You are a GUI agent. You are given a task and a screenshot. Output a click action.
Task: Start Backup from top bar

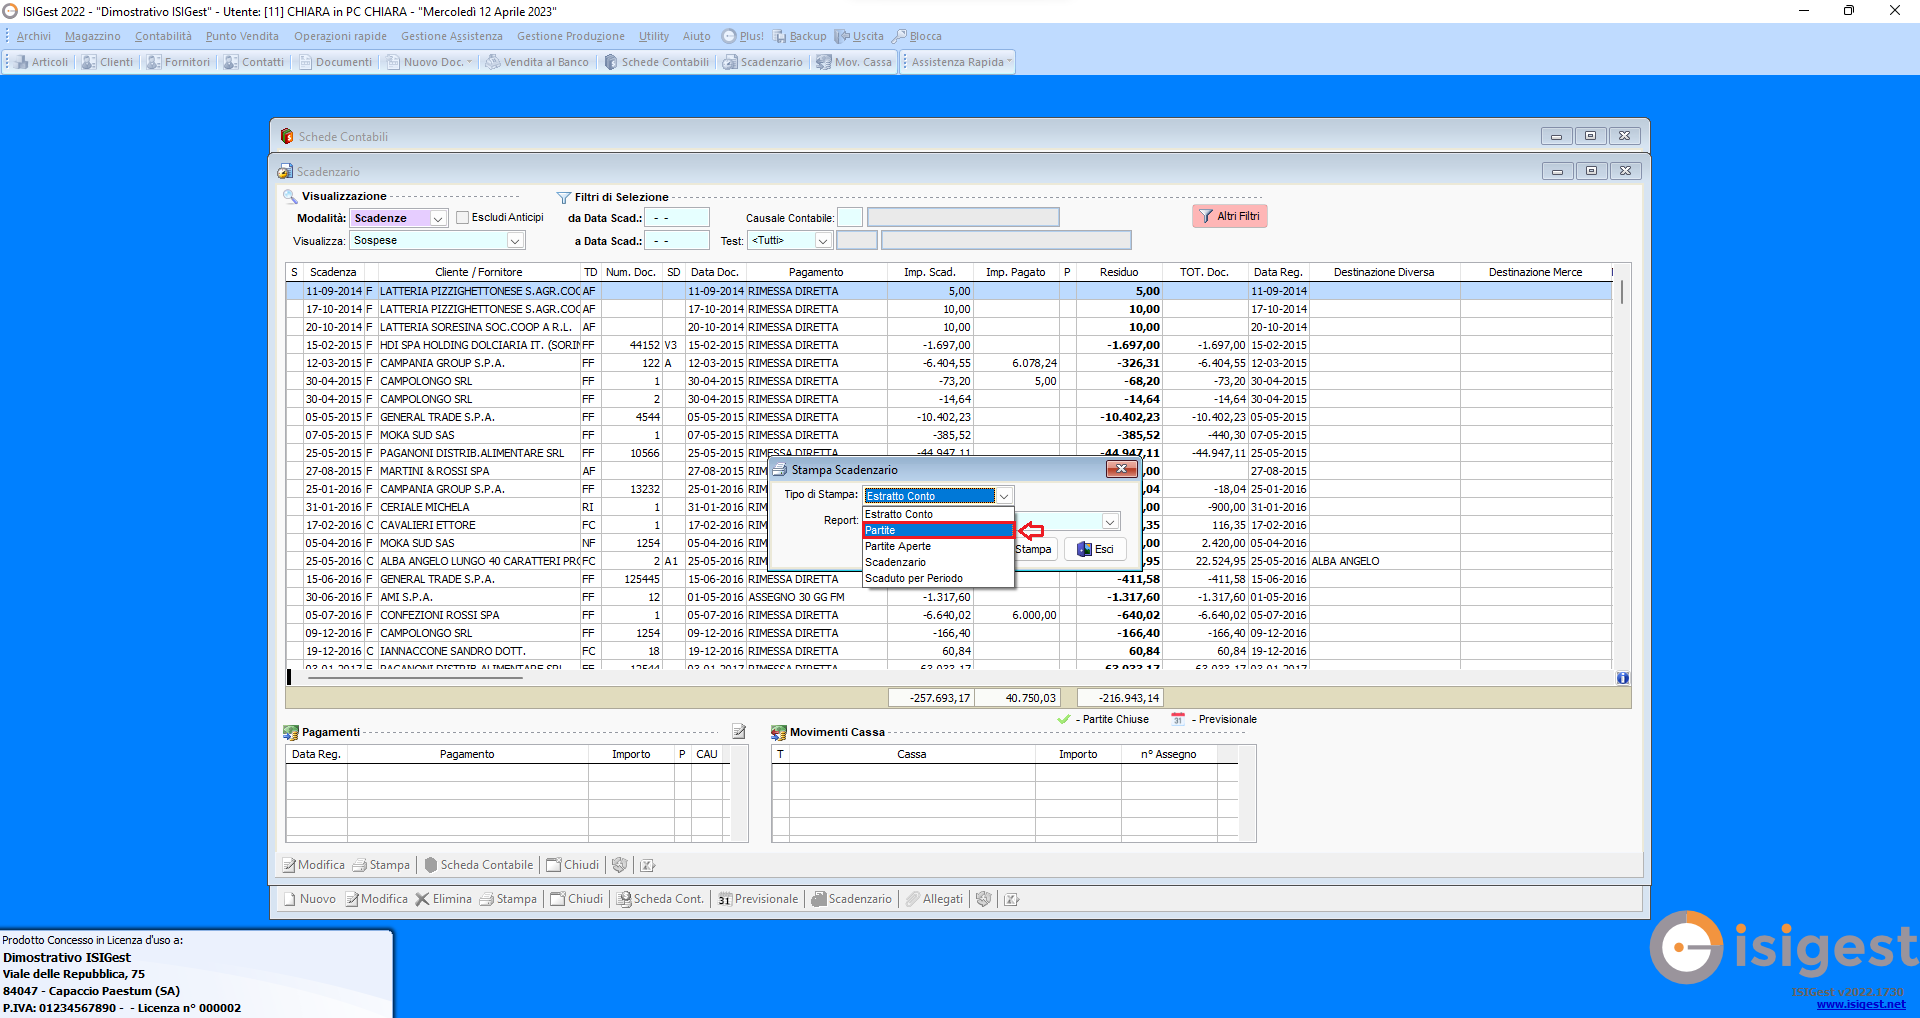pos(800,36)
